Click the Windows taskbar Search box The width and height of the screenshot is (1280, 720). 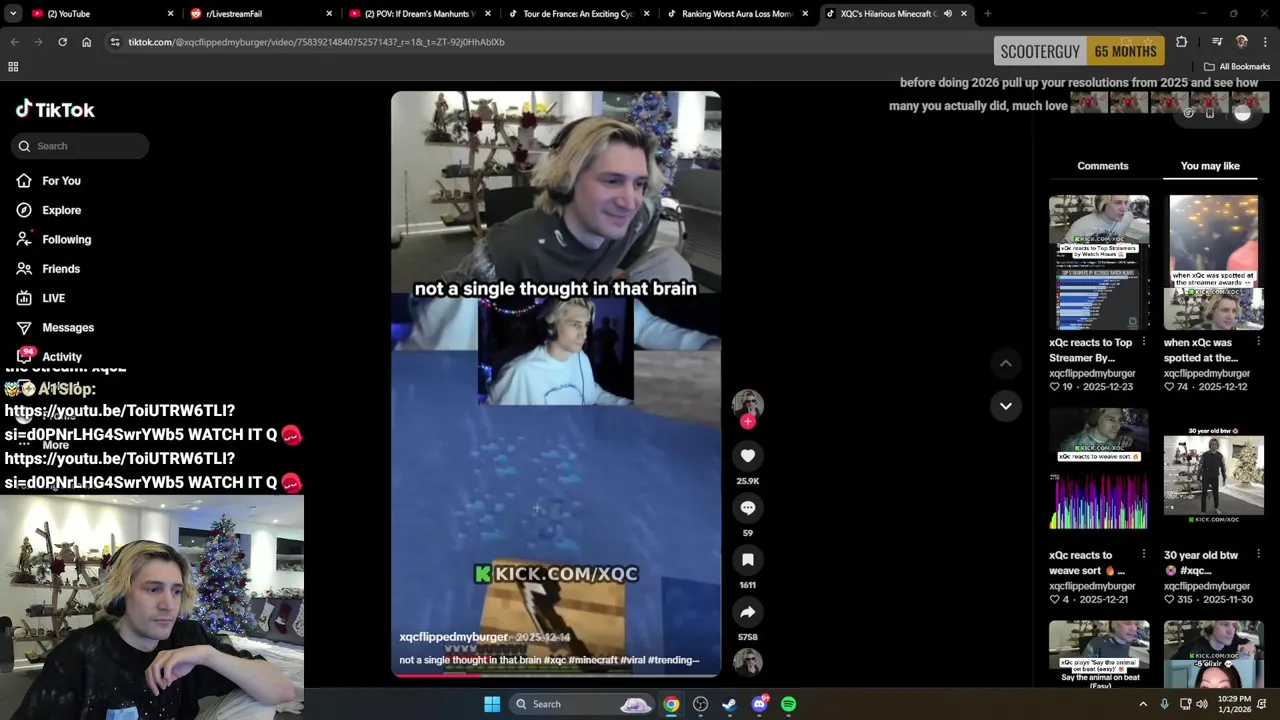pos(584,704)
